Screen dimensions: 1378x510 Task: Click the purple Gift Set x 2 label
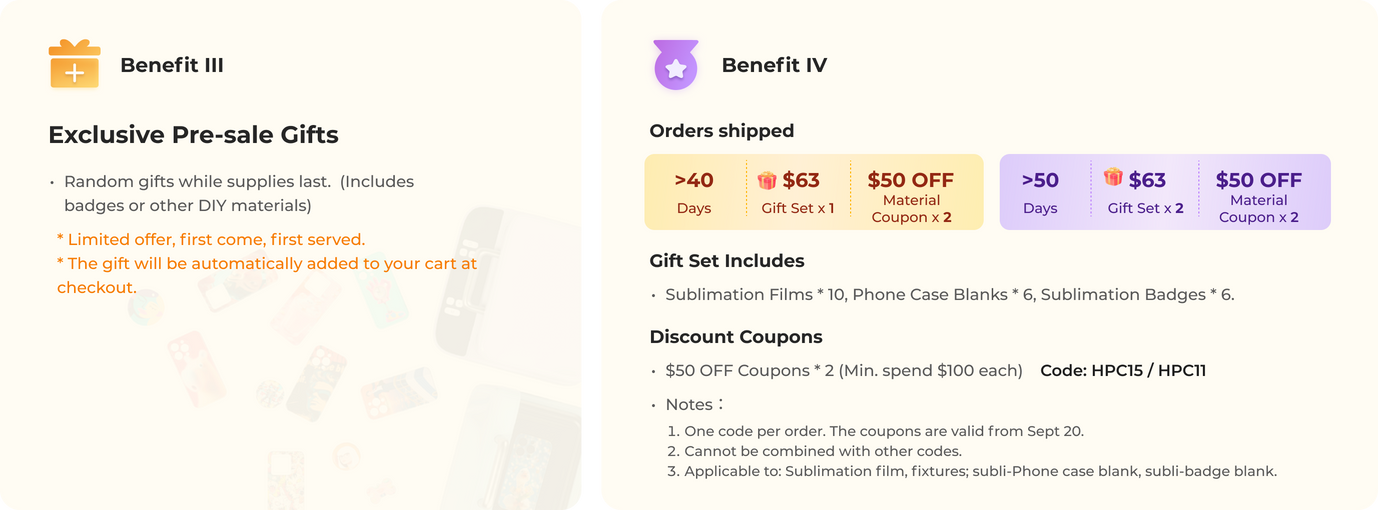click(1145, 208)
